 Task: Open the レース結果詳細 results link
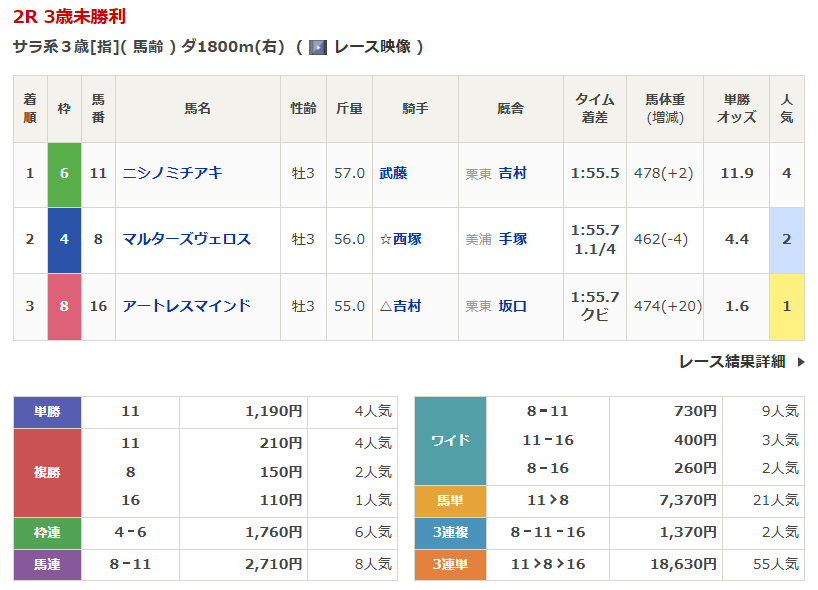coord(732,362)
